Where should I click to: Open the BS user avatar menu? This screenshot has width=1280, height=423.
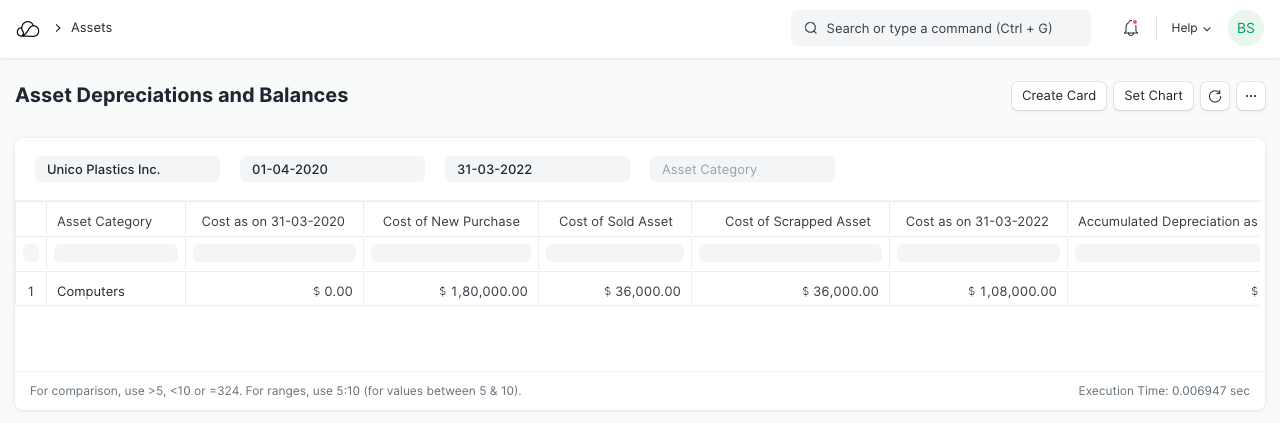coord(1245,29)
